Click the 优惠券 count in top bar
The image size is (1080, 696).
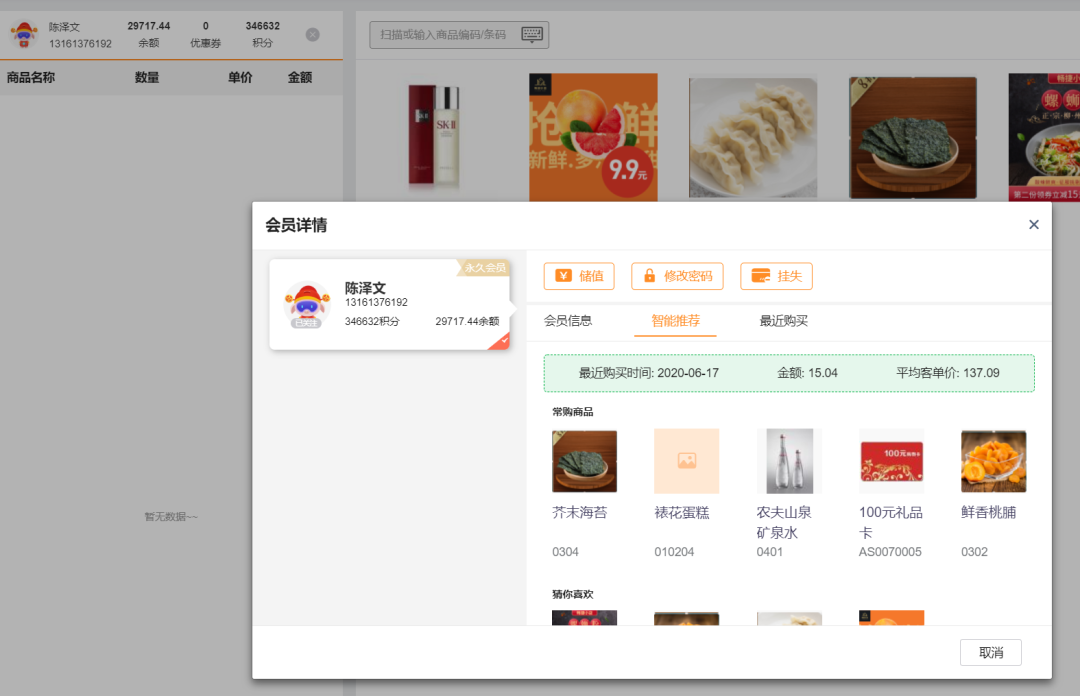point(205,26)
